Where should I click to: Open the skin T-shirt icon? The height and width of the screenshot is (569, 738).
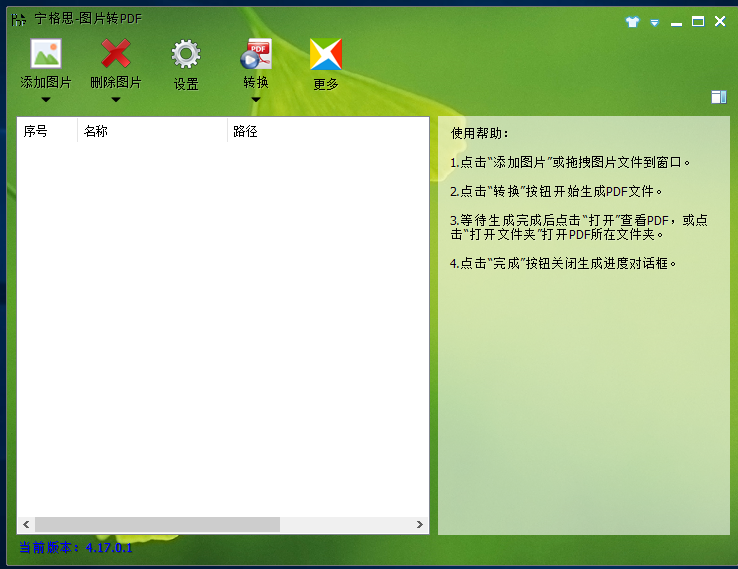tap(633, 22)
